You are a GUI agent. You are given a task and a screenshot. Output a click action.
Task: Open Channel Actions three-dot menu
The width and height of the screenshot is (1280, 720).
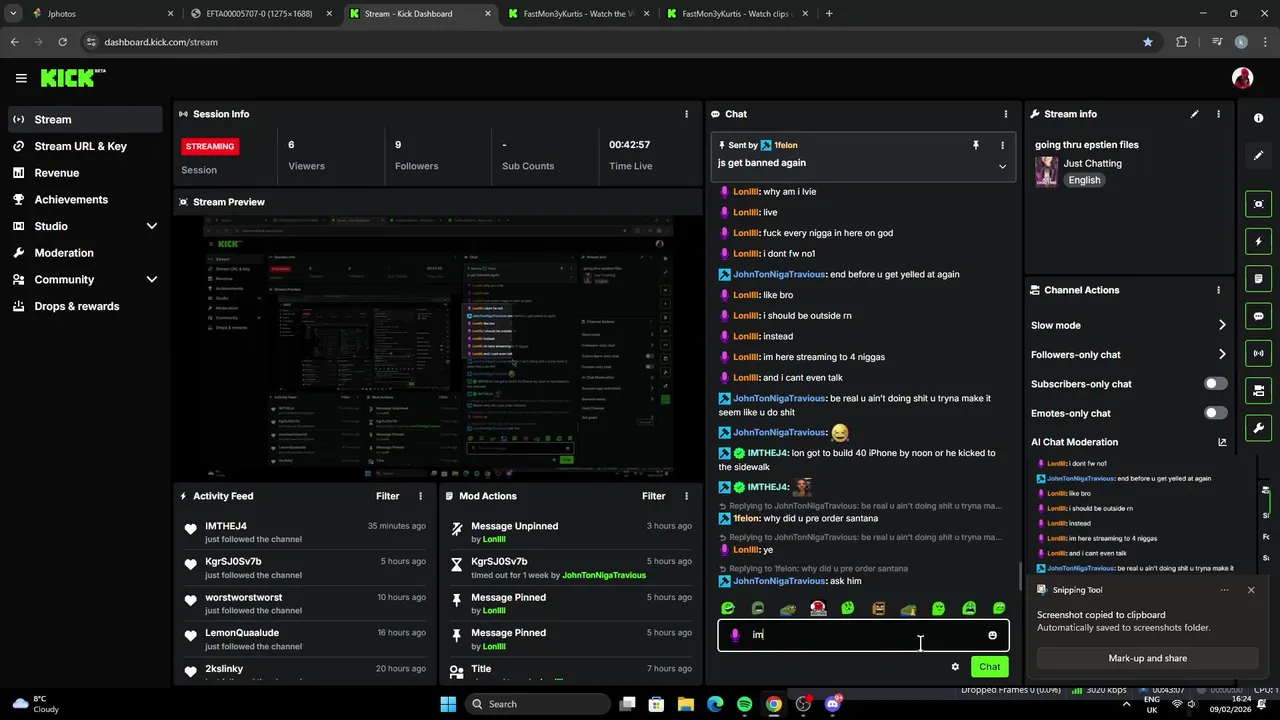[1218, 290]
